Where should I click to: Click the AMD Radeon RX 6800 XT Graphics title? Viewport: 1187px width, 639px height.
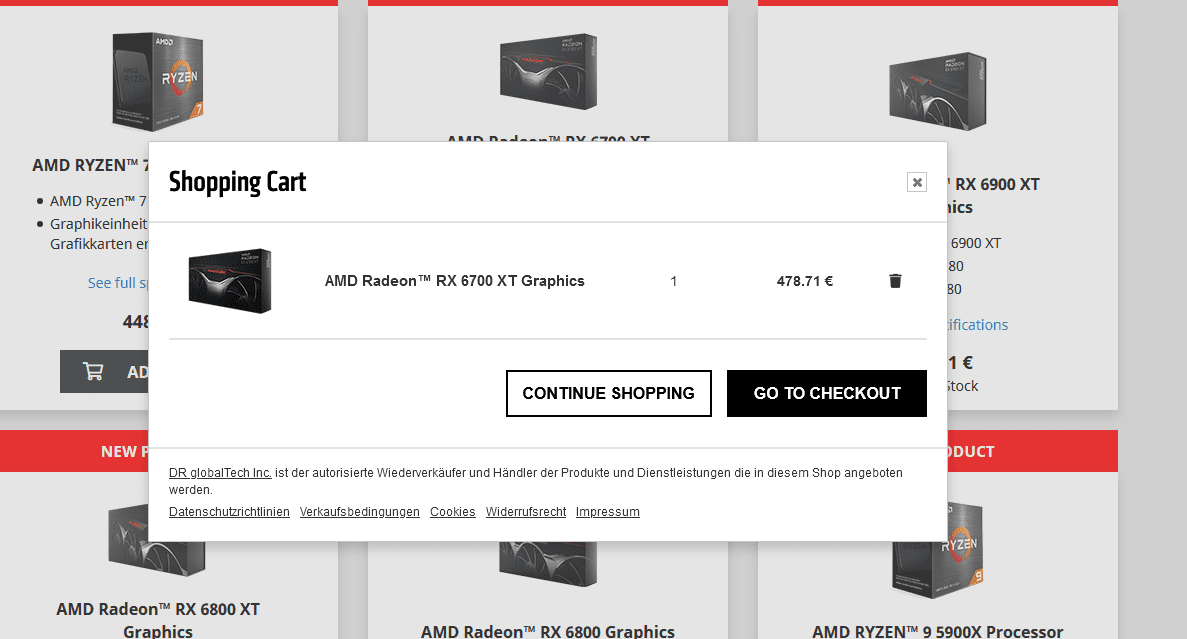(x=158, y=620)
